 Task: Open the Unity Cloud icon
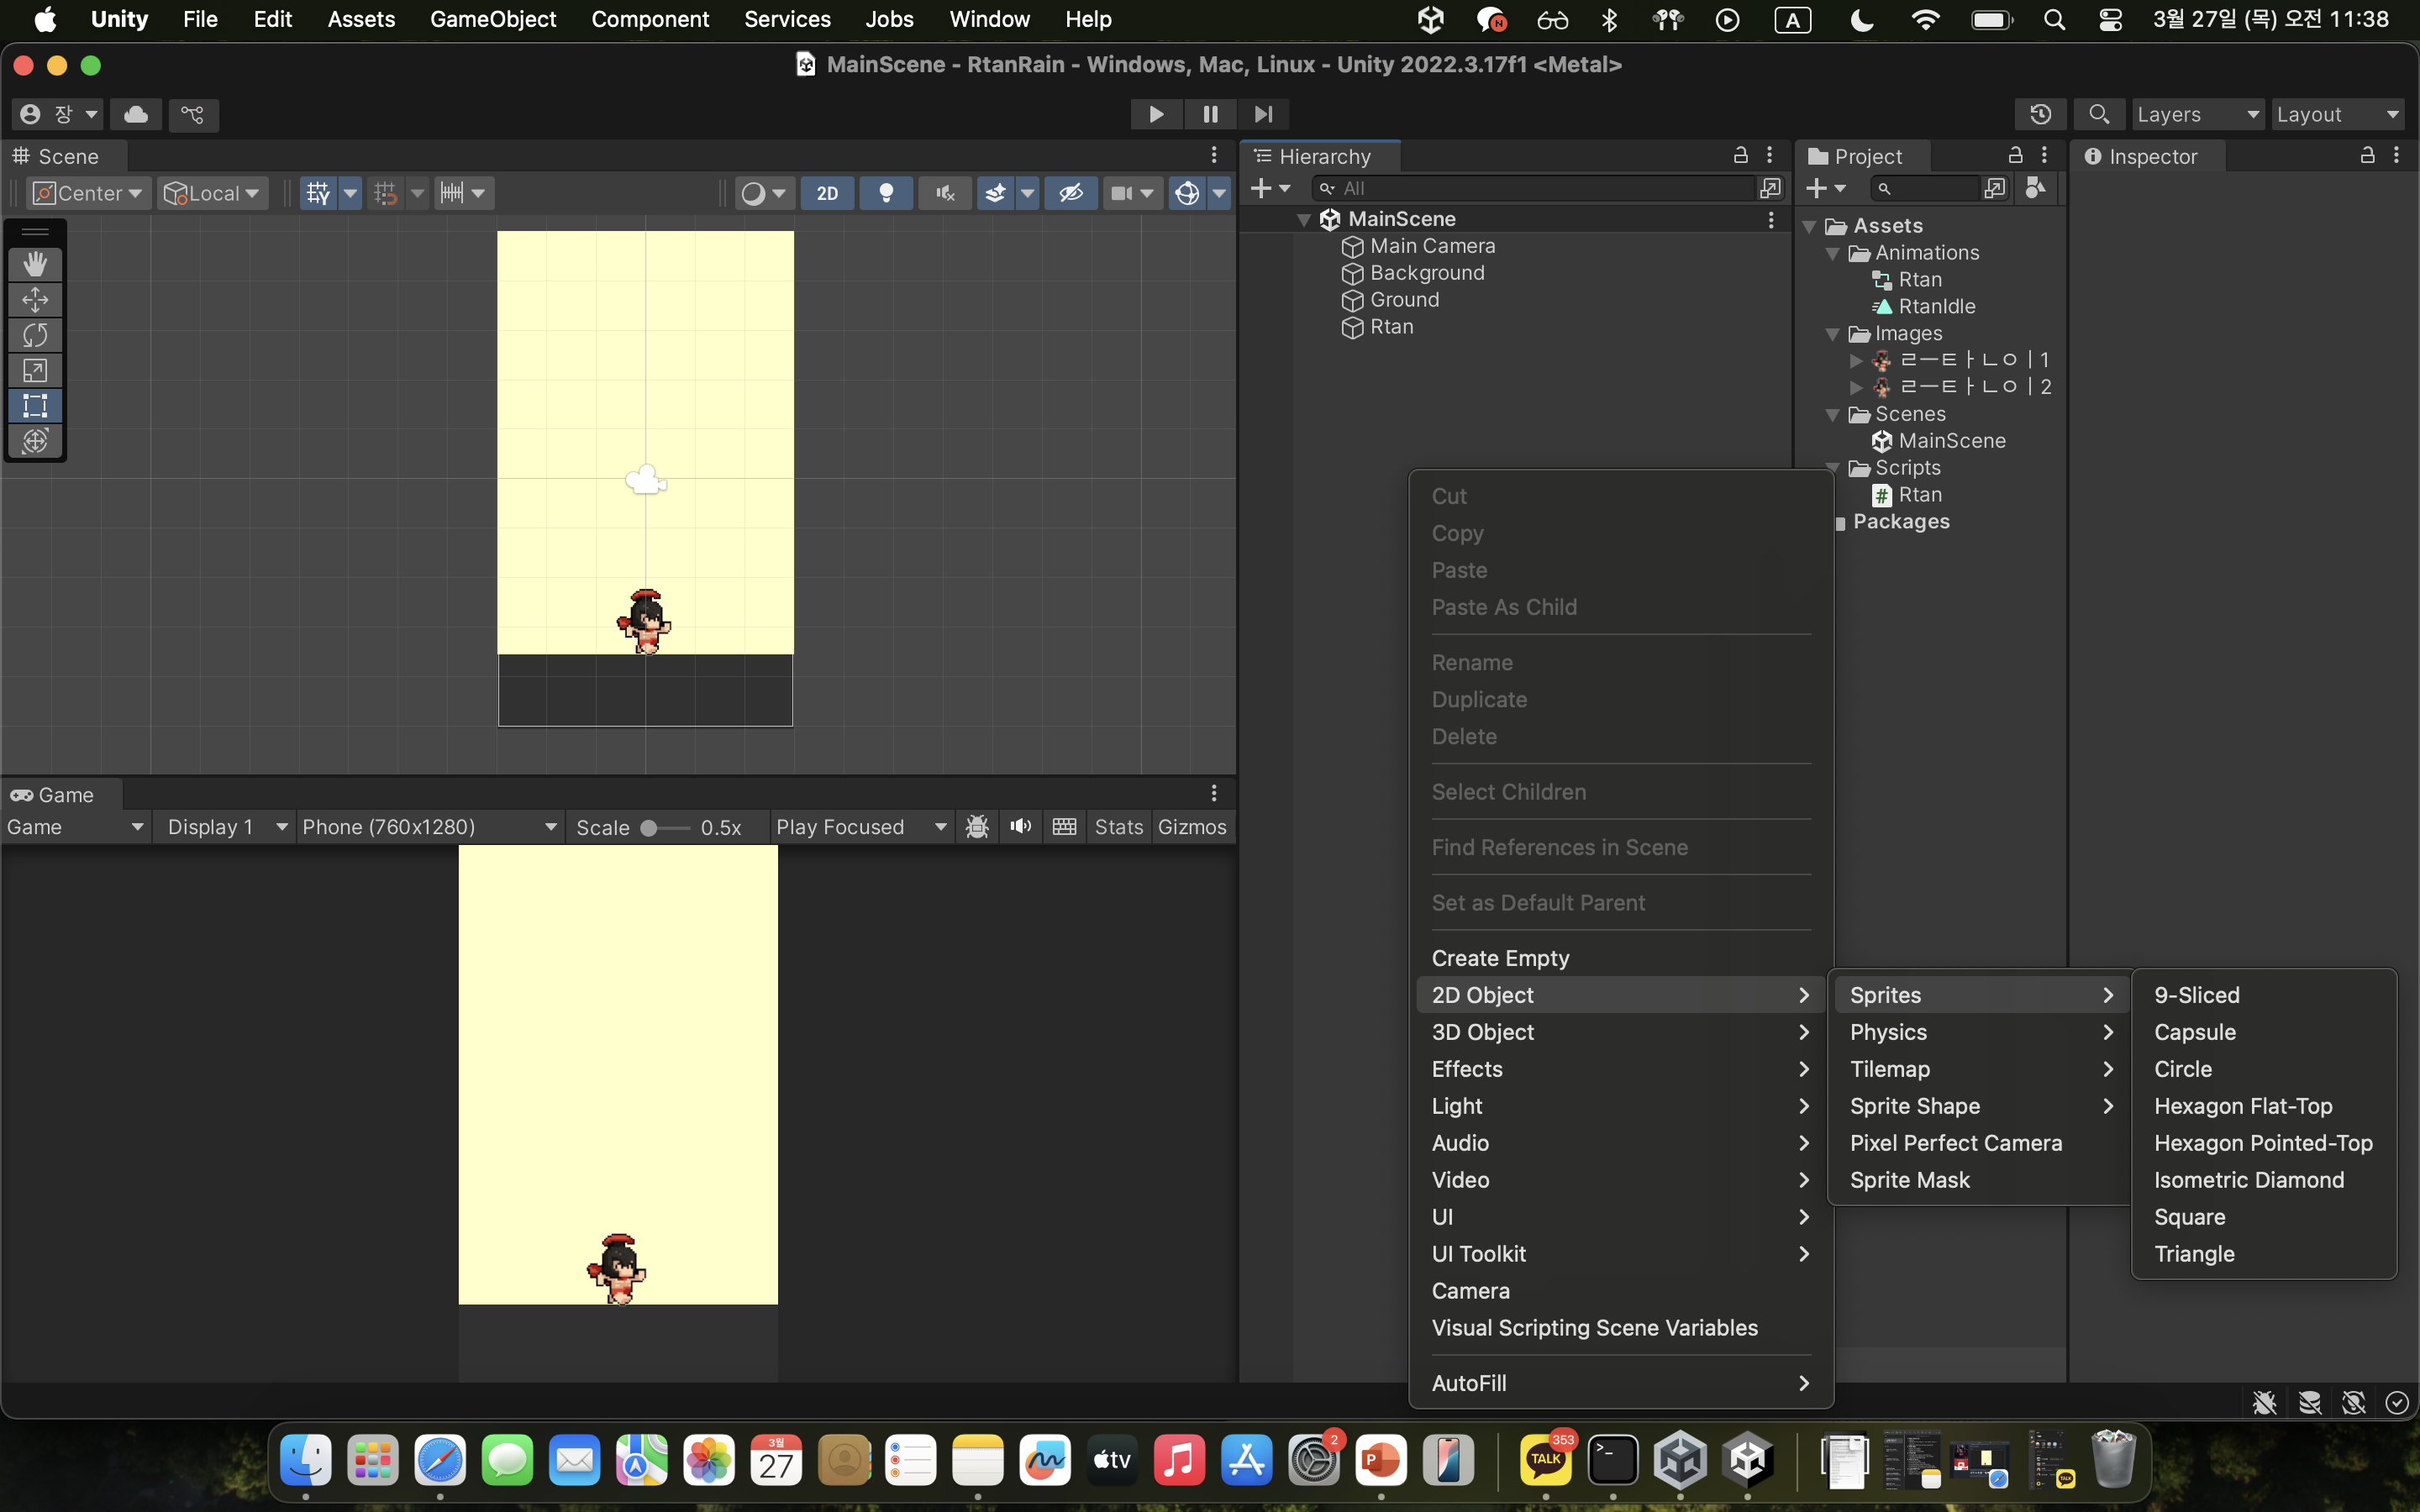136,114
